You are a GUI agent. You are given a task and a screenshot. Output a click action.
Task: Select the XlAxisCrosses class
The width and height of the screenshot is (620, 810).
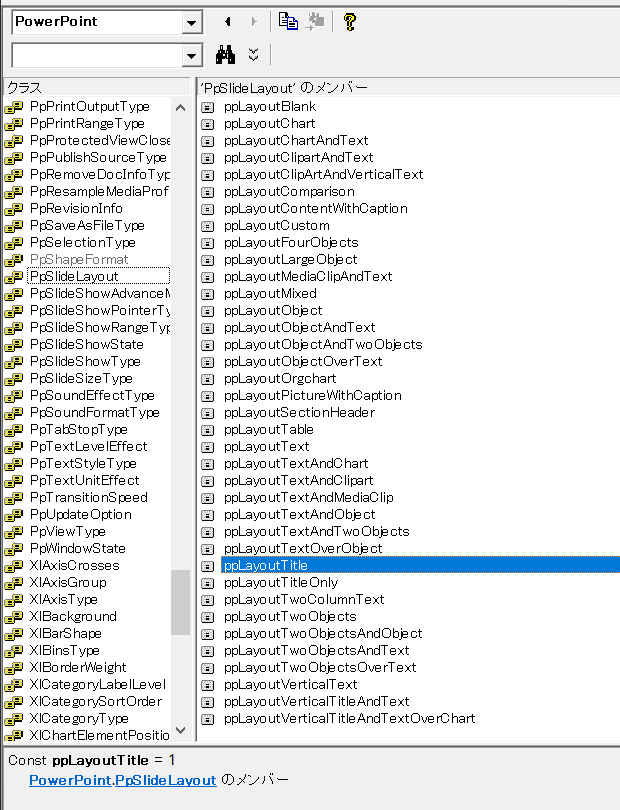74,566
